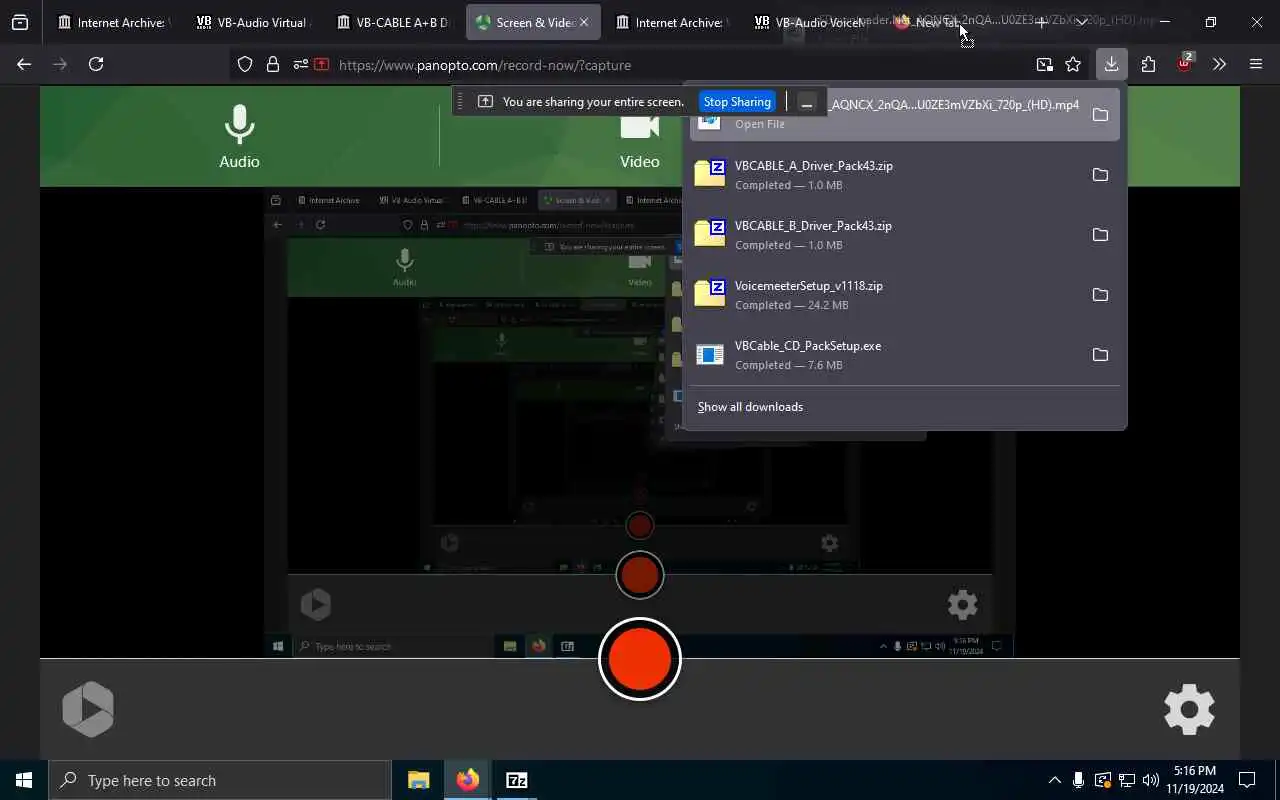Click the red screen-sharing indicator in address bar
This screenshot has width=1280, height=800.
[x=321, y=65]
